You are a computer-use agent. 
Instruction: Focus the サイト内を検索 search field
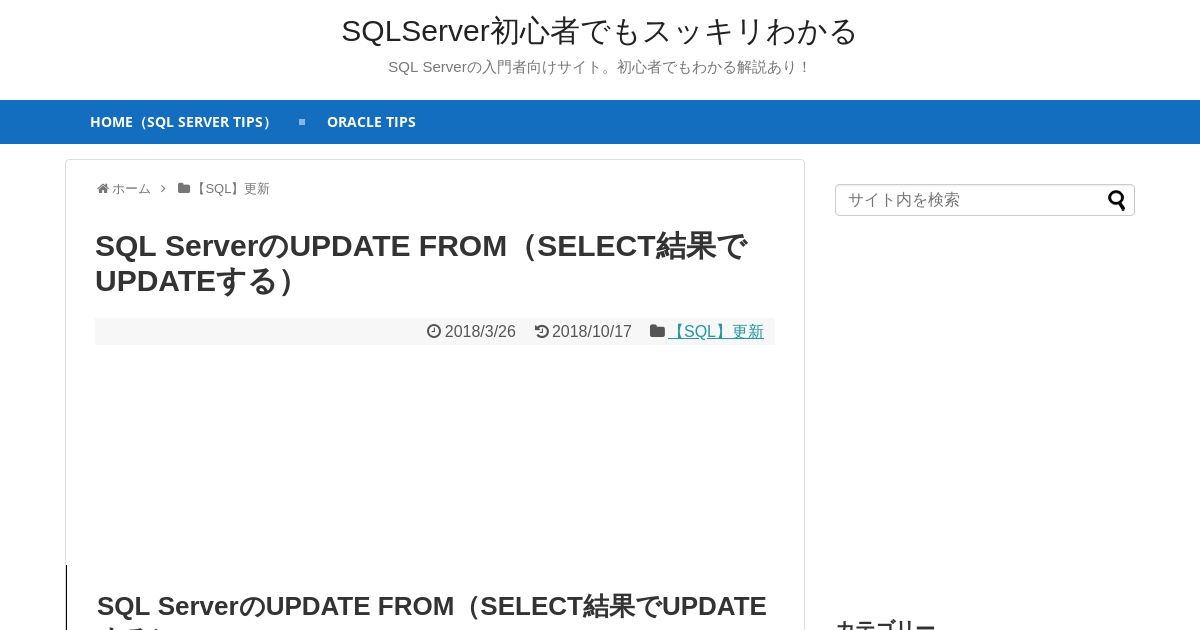pos(970,200)
